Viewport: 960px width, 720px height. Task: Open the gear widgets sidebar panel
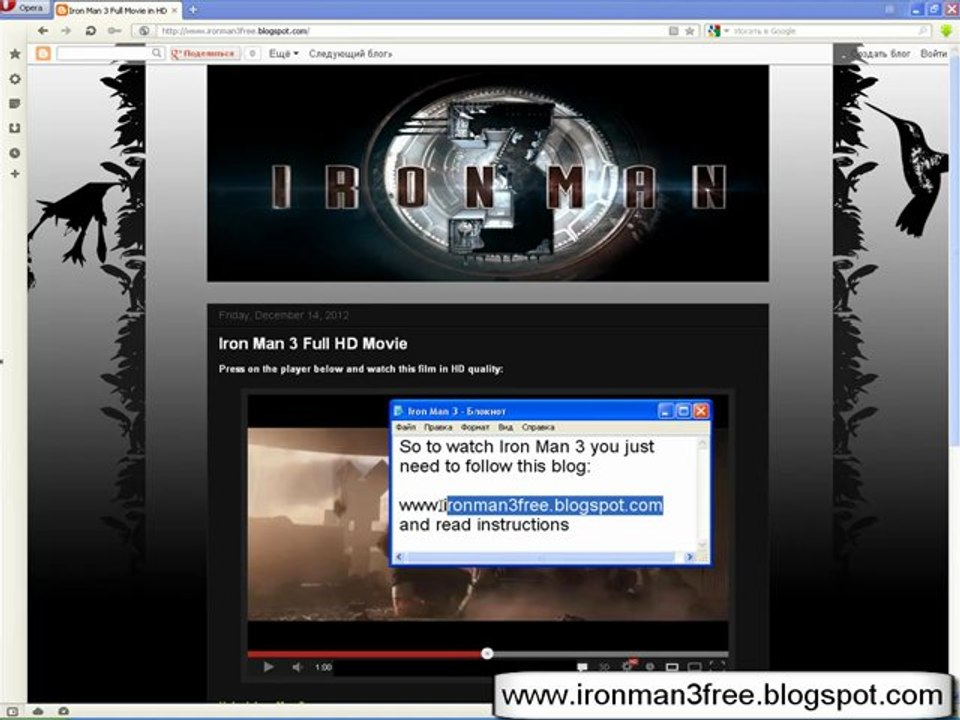point(15,79)
